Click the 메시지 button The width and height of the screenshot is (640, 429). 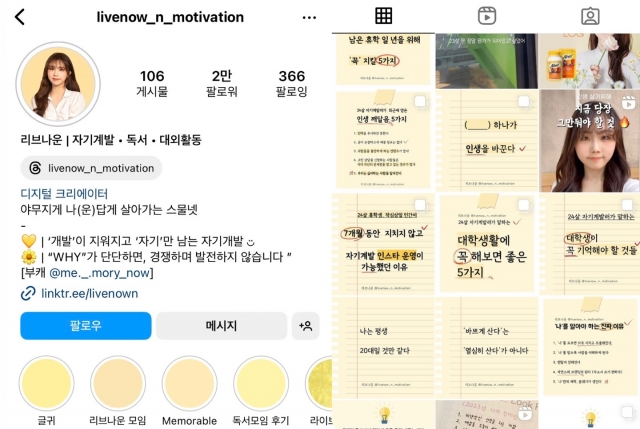point(221,326)
